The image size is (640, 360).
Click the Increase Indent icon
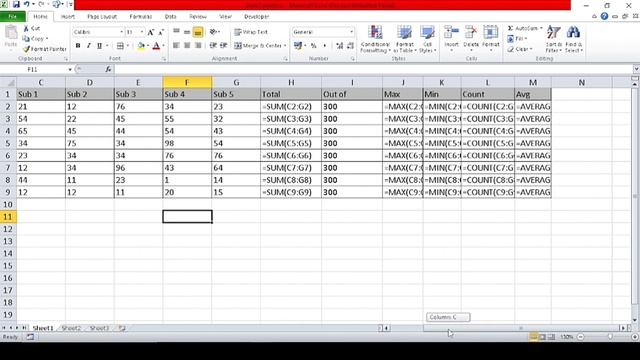223,46
